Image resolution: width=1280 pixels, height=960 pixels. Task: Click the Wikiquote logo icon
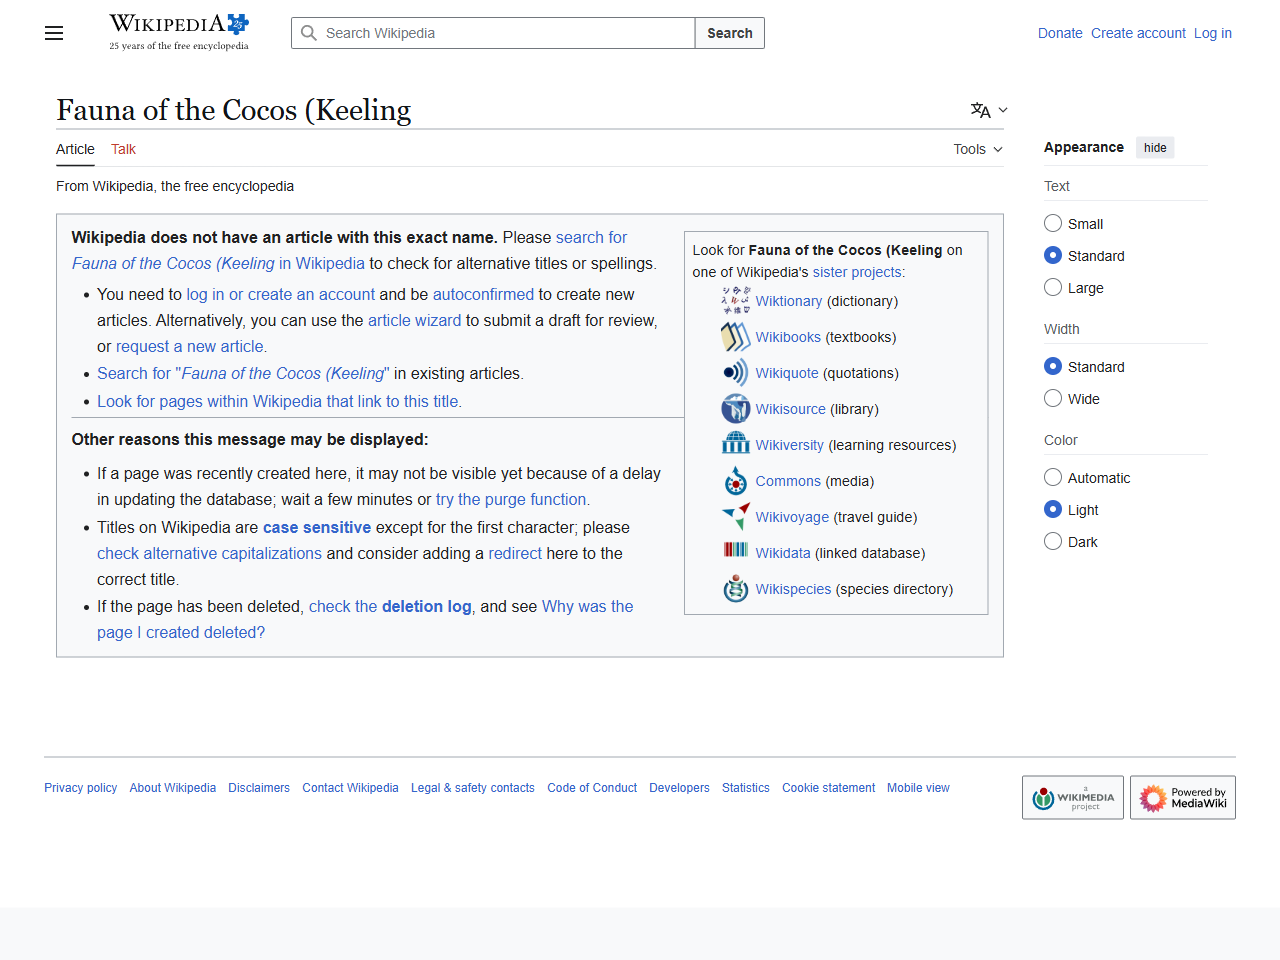[736, 373]
